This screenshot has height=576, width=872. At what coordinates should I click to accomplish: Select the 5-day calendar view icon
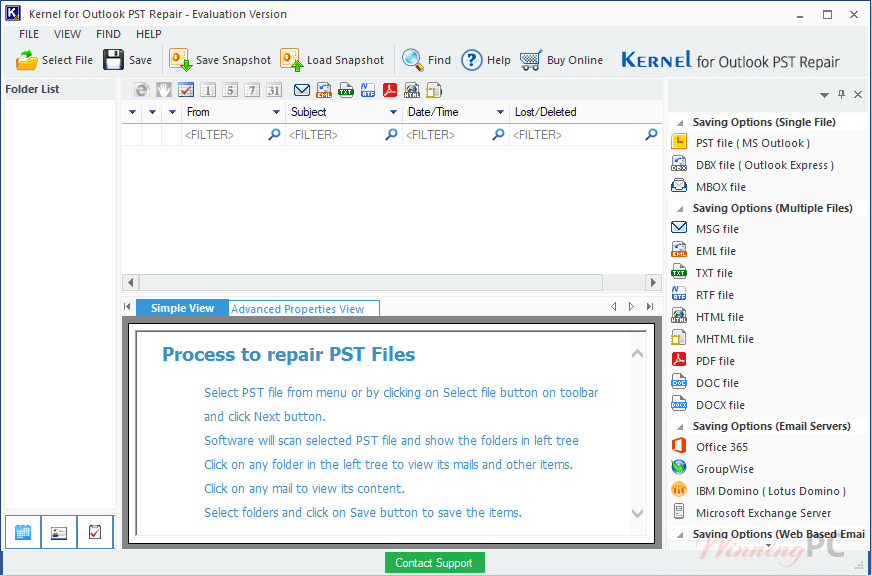230,90
